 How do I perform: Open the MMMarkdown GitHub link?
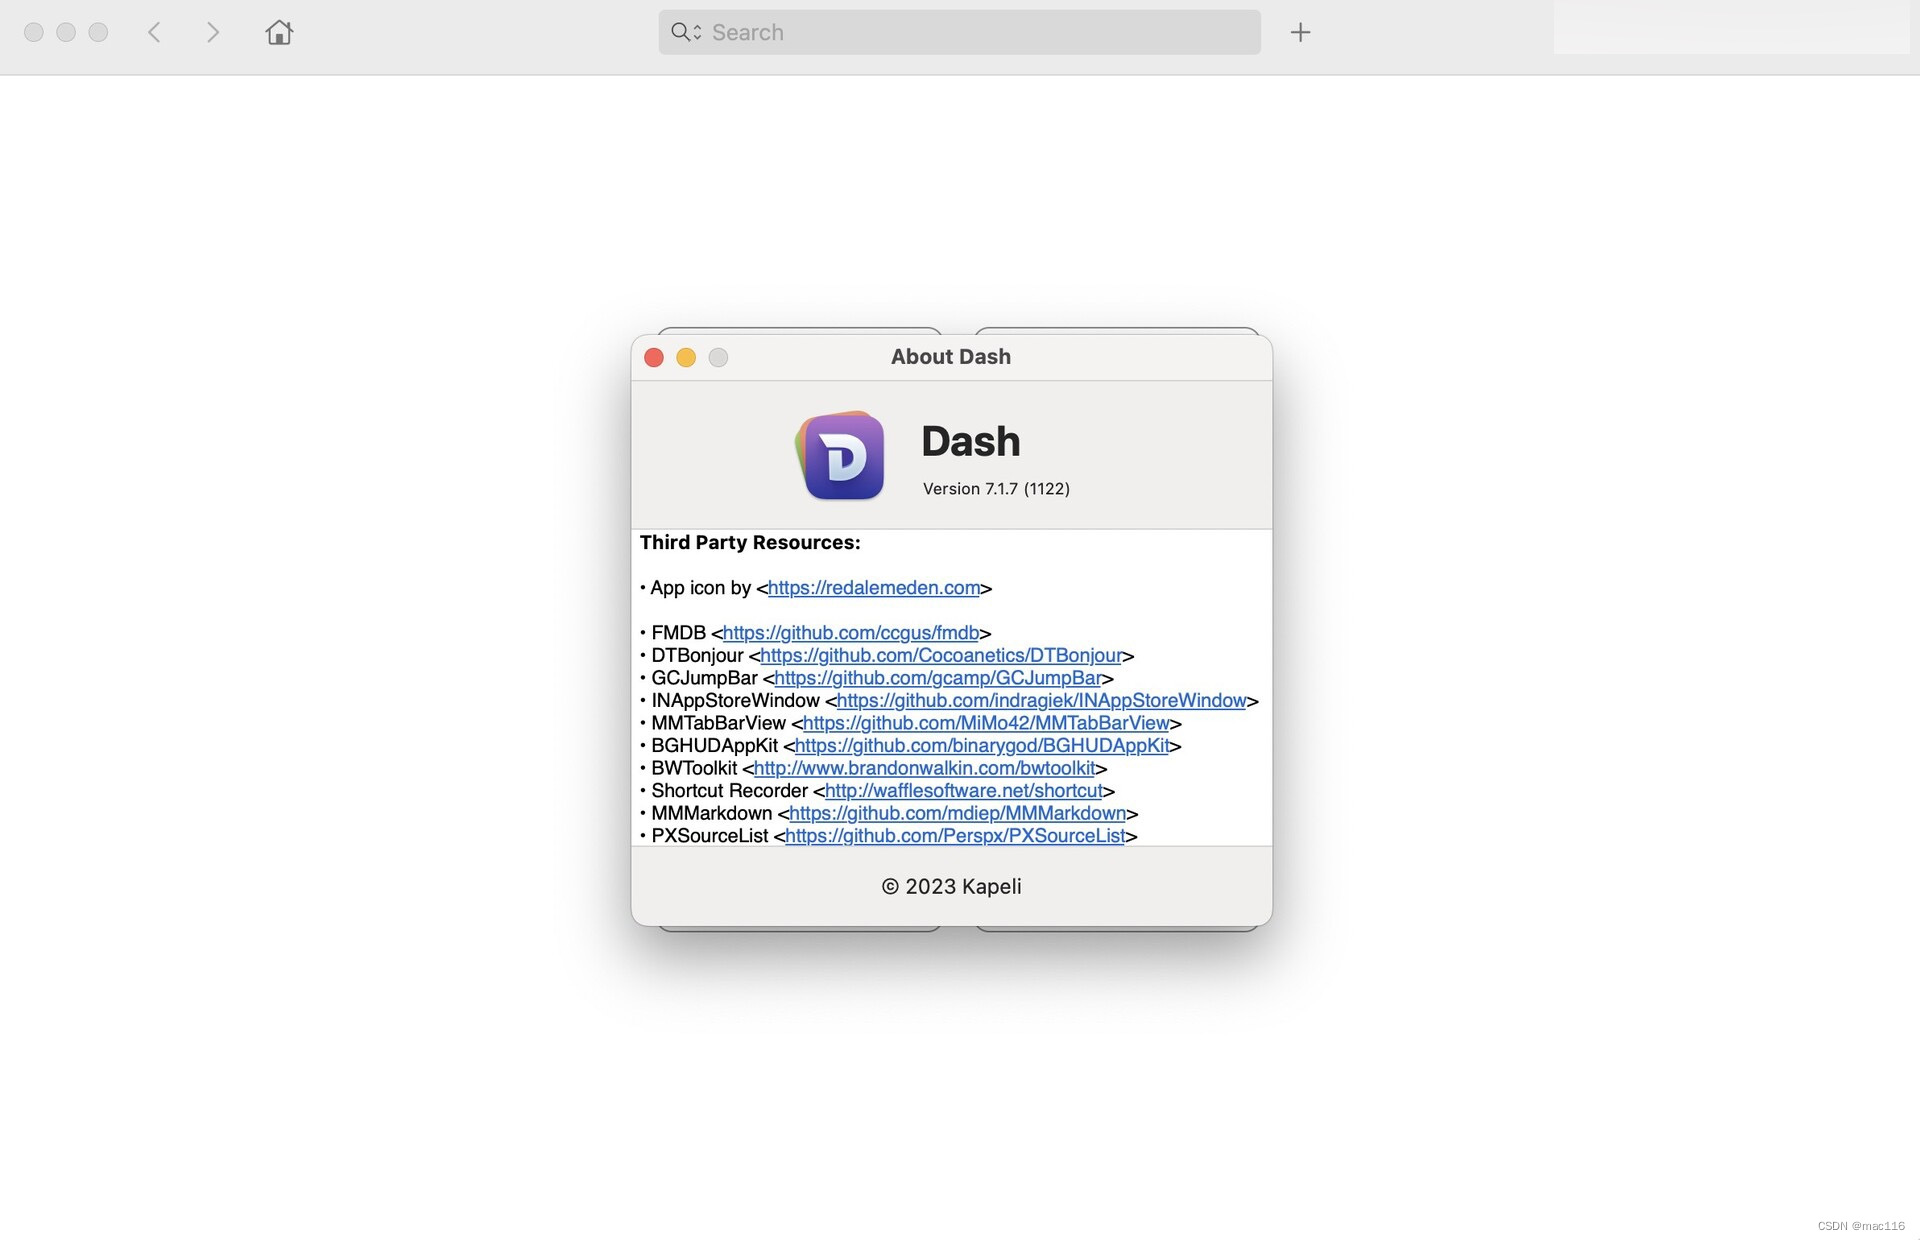pos(957,814)
